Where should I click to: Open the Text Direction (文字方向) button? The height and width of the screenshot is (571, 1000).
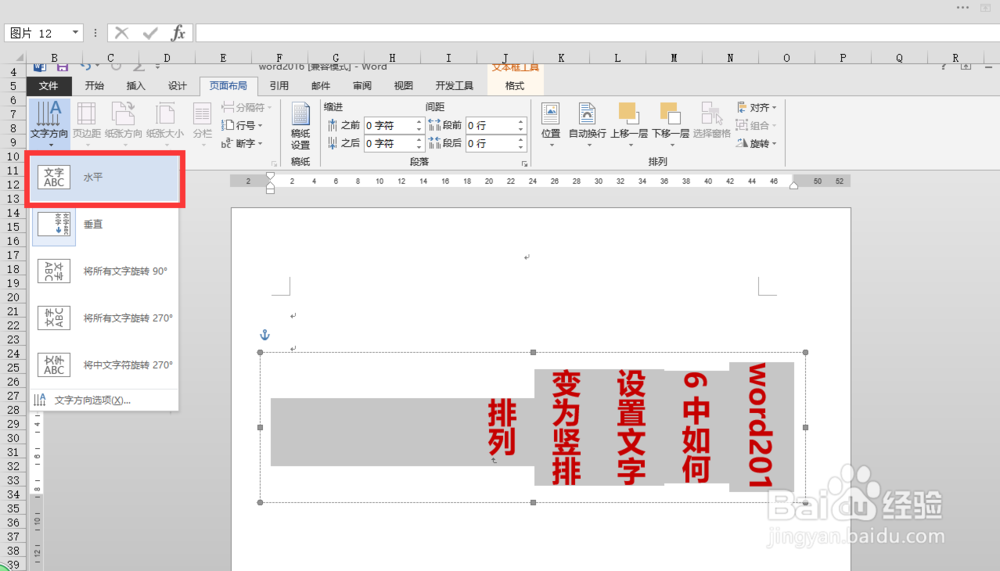click(x=49, y=122)
